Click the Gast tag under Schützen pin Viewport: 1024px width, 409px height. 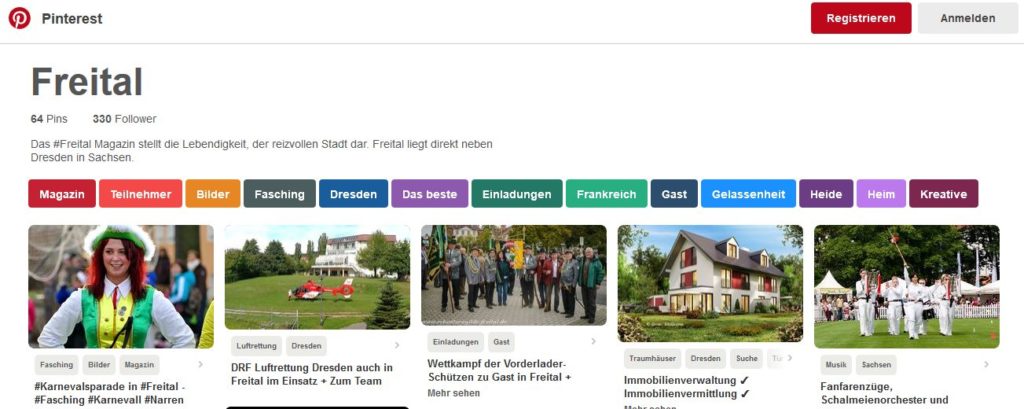click(x=502, y=342)
